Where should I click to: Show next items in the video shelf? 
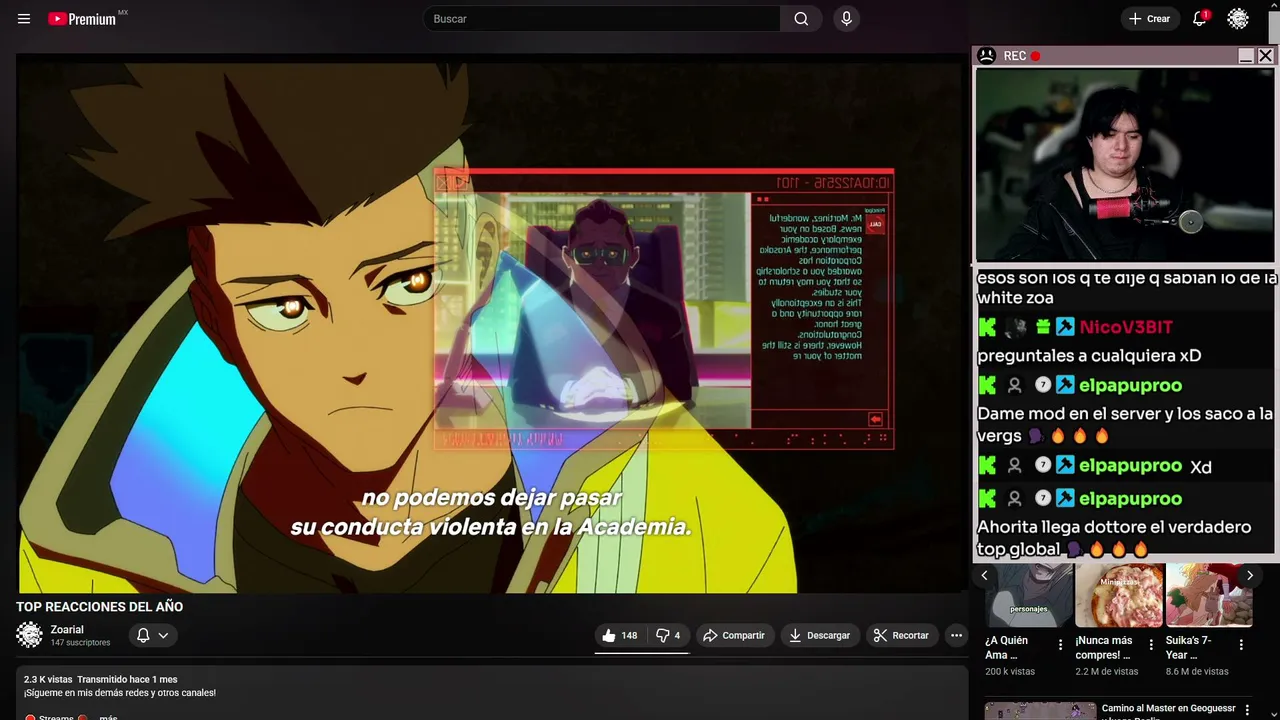[x=1249, y=575]
